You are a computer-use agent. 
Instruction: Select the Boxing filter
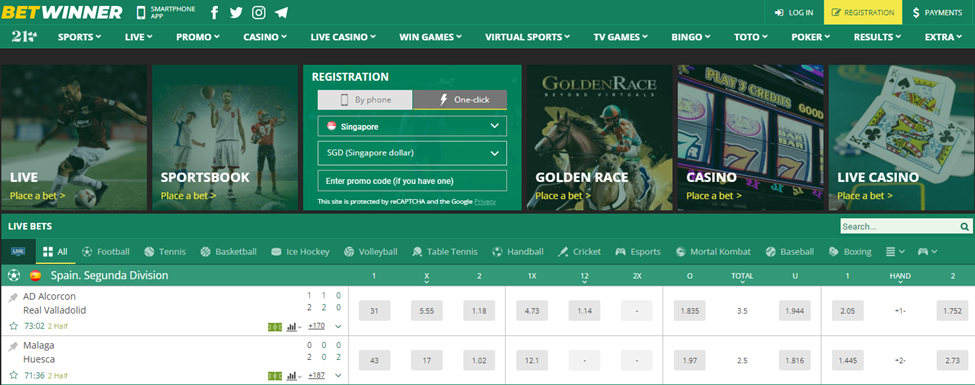click(850, 252)
